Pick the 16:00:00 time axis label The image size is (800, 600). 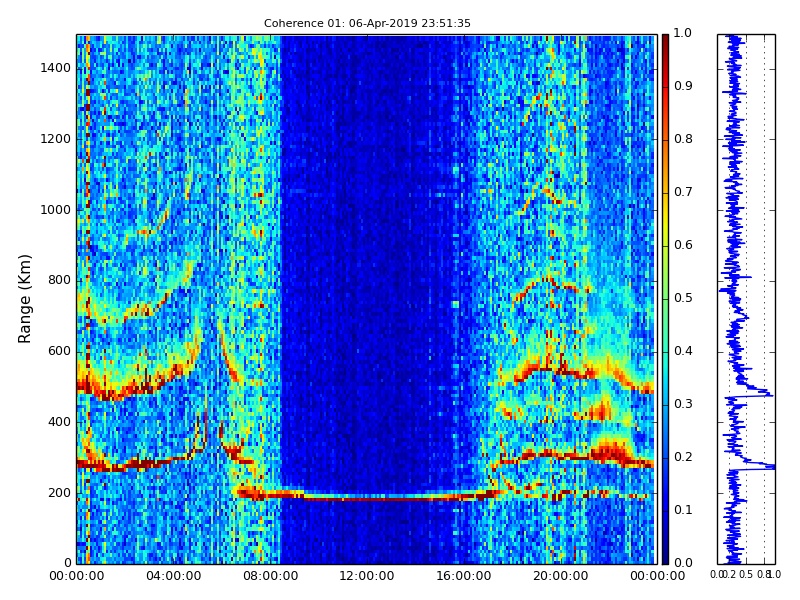click(464, 576)
